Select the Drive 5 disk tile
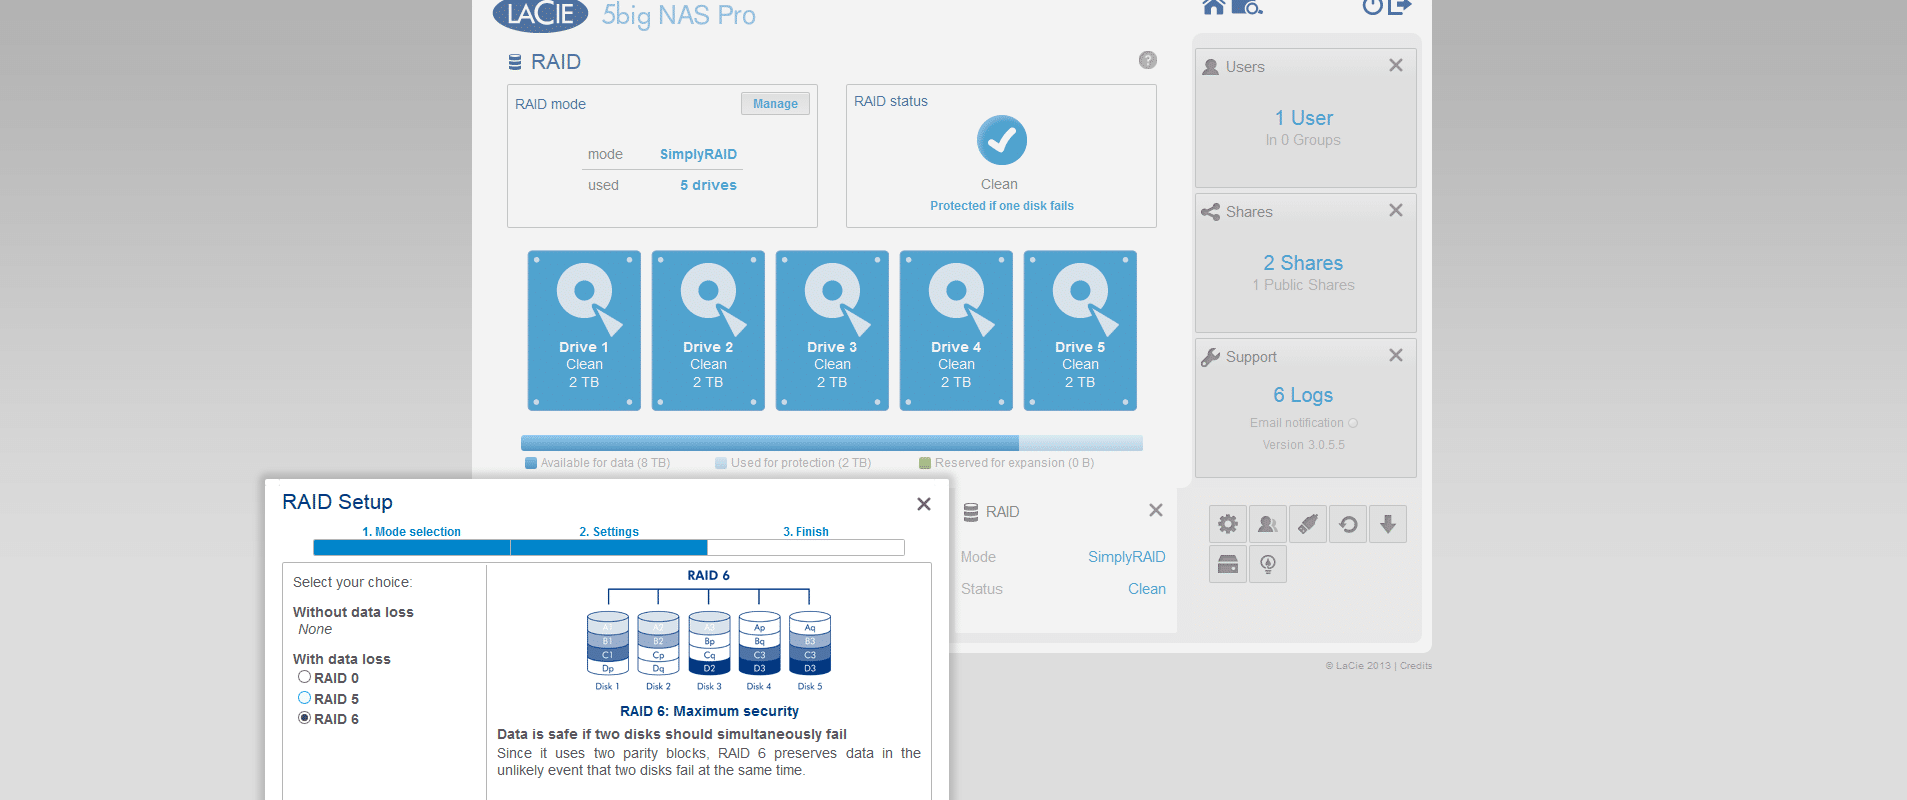 [x=1080, y=330]
